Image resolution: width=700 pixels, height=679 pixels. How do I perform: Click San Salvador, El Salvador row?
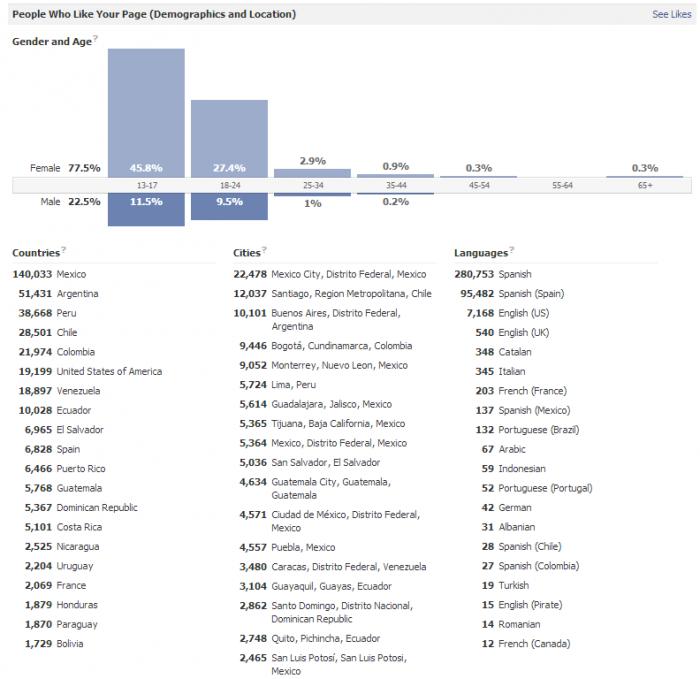tap(310, 462)
